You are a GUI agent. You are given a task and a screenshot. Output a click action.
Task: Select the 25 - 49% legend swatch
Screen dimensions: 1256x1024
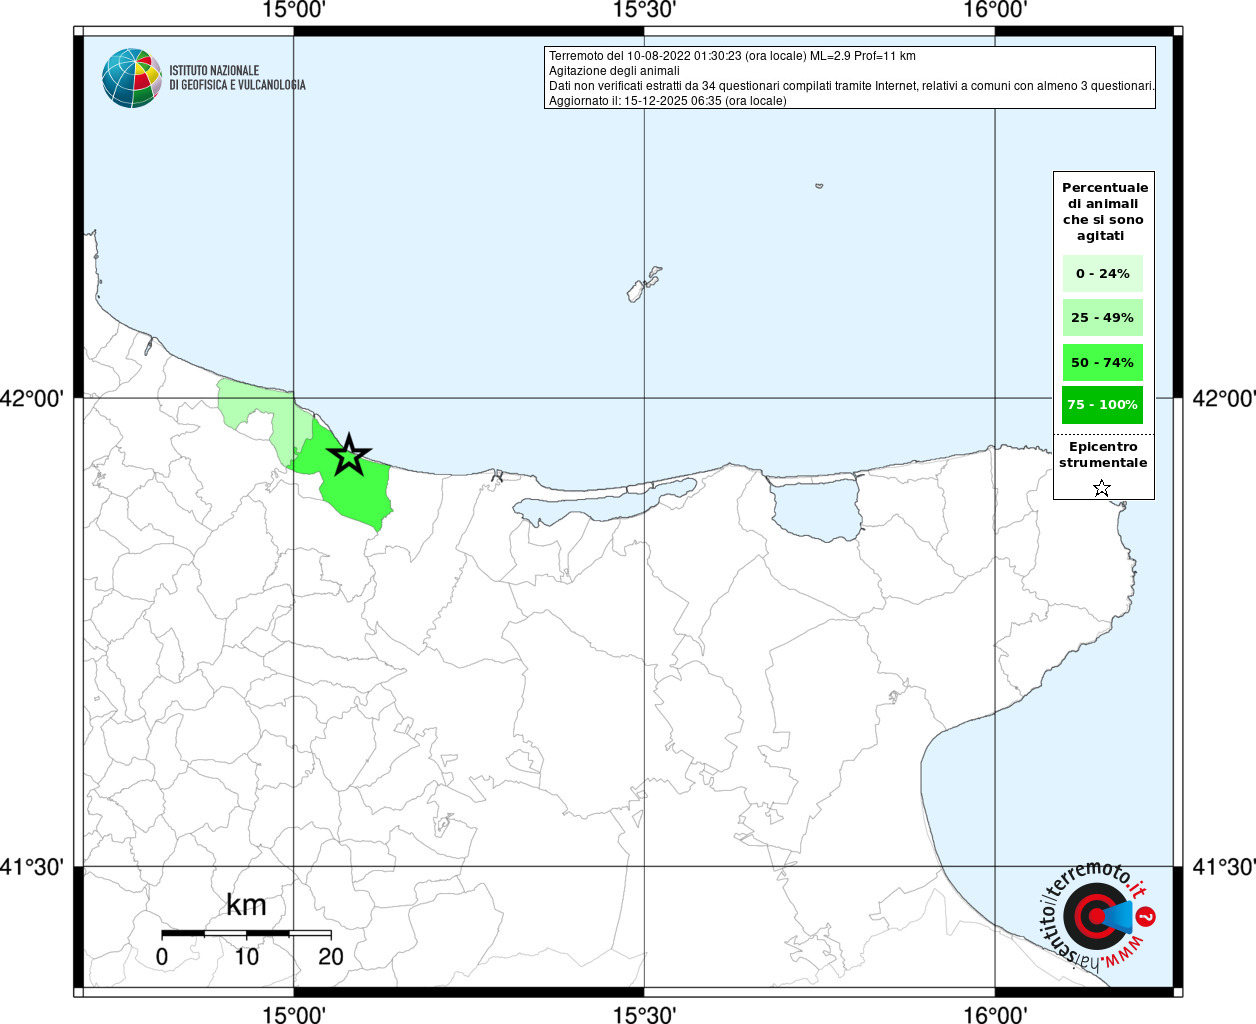tap(1103, 317)
